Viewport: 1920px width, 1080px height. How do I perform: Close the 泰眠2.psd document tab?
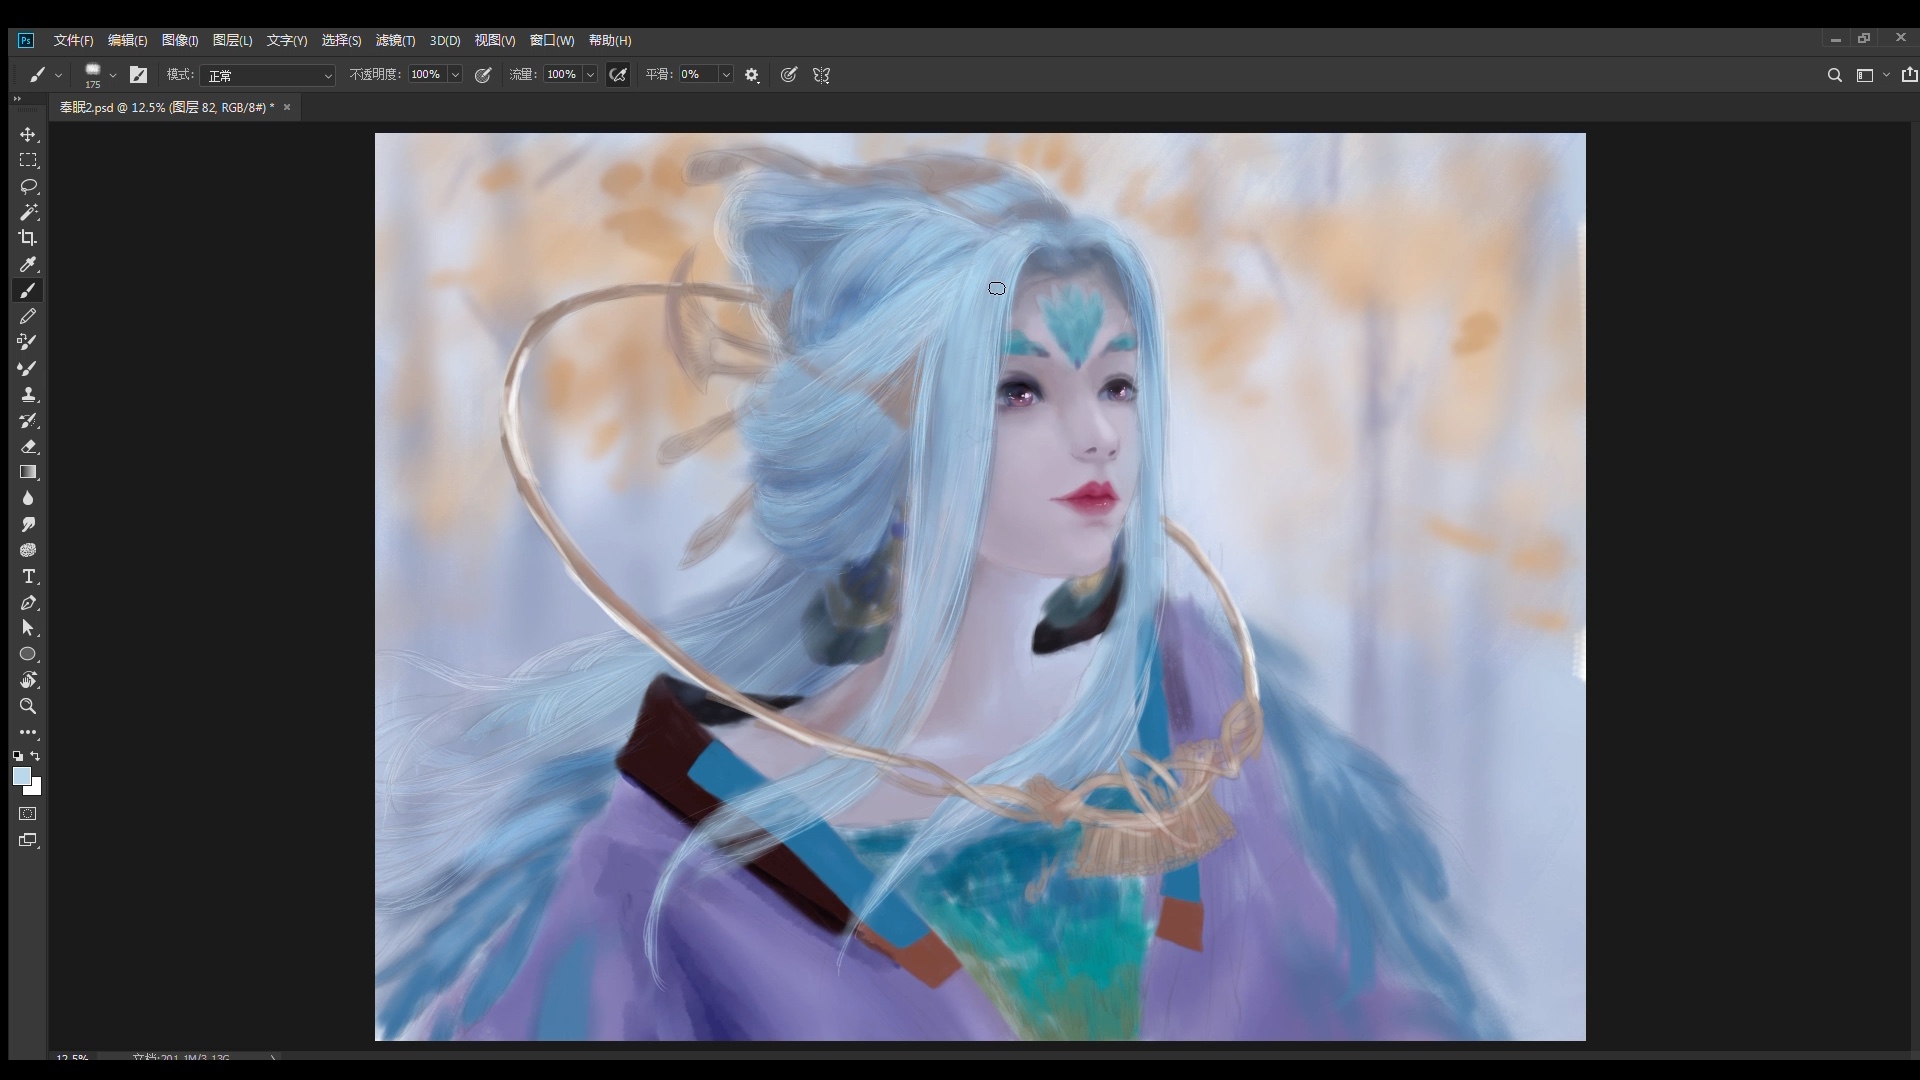[x=287, y=107]
